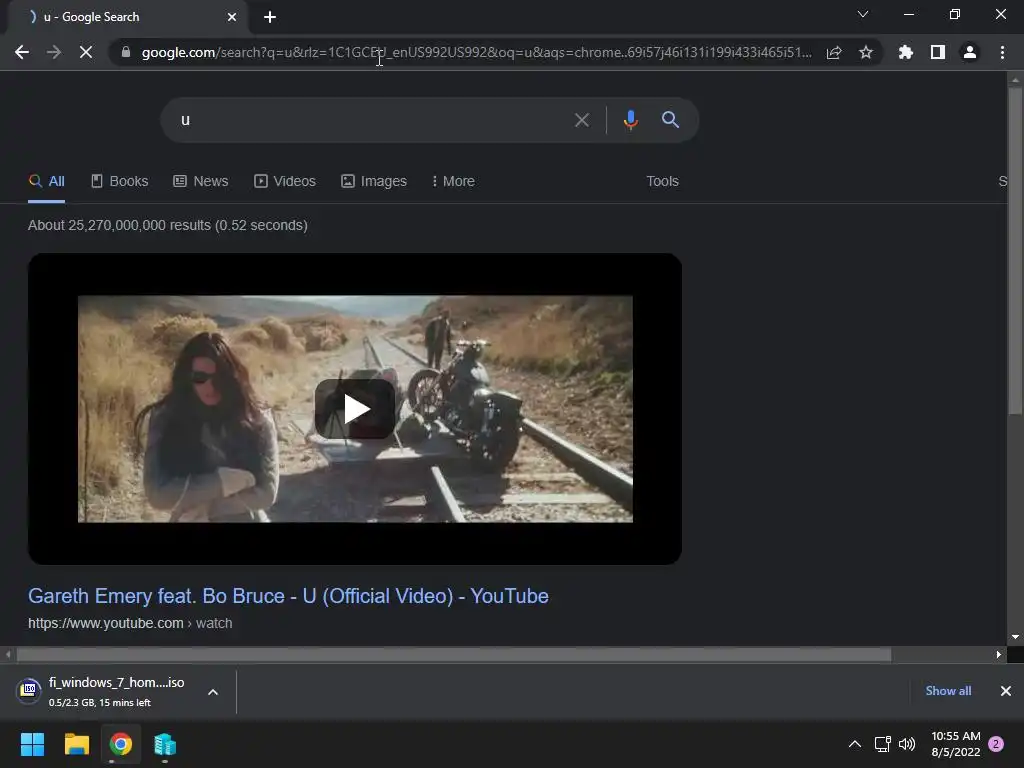Start voice search with the microphone
1024x768 pixels.
pos(630,120)
